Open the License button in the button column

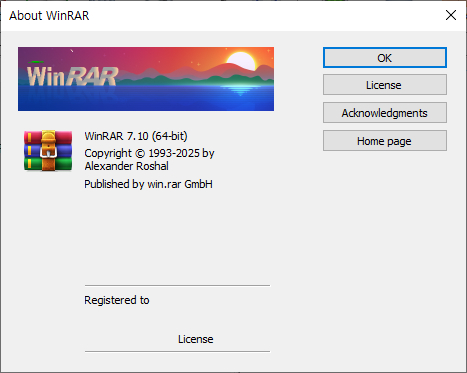pos(385,85)
